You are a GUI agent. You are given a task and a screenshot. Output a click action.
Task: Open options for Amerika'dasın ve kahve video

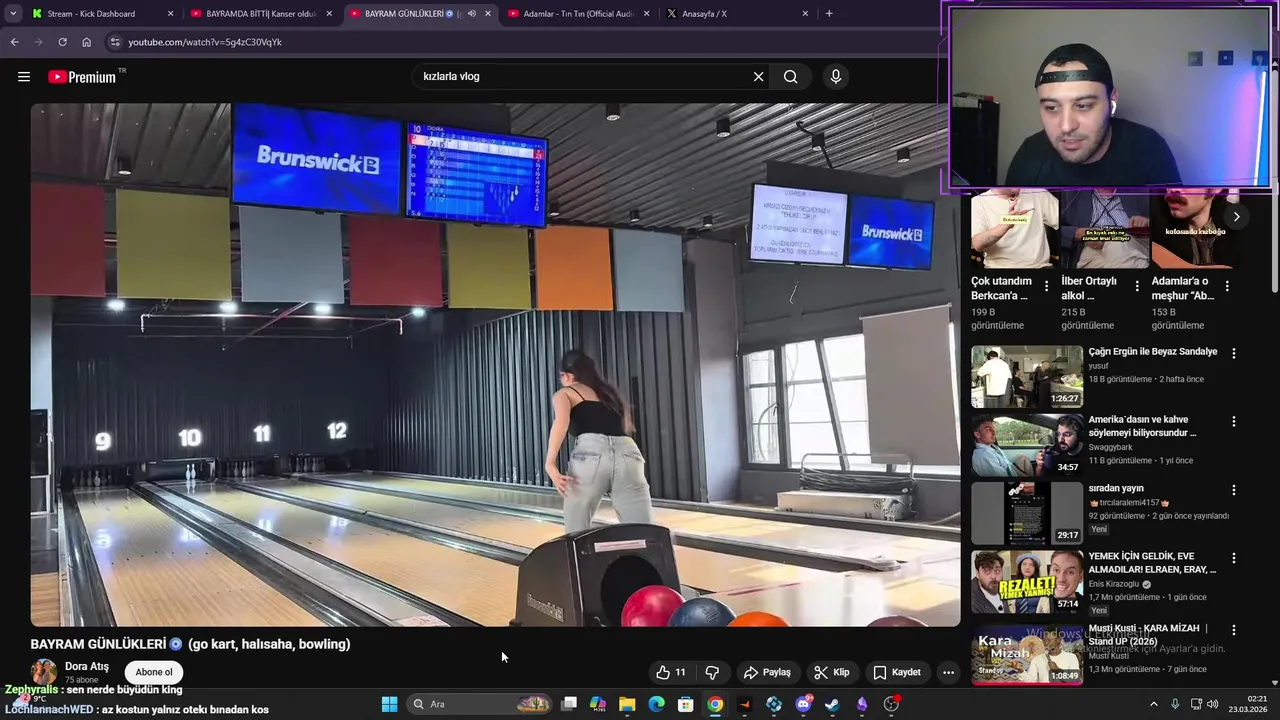(x=1234, y=422)
